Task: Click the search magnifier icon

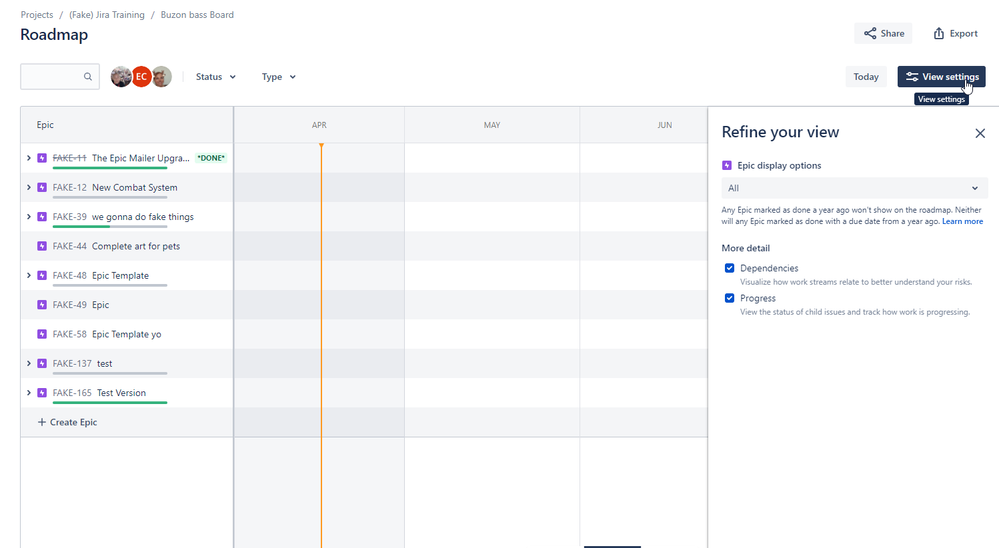Action: (88, 76)
